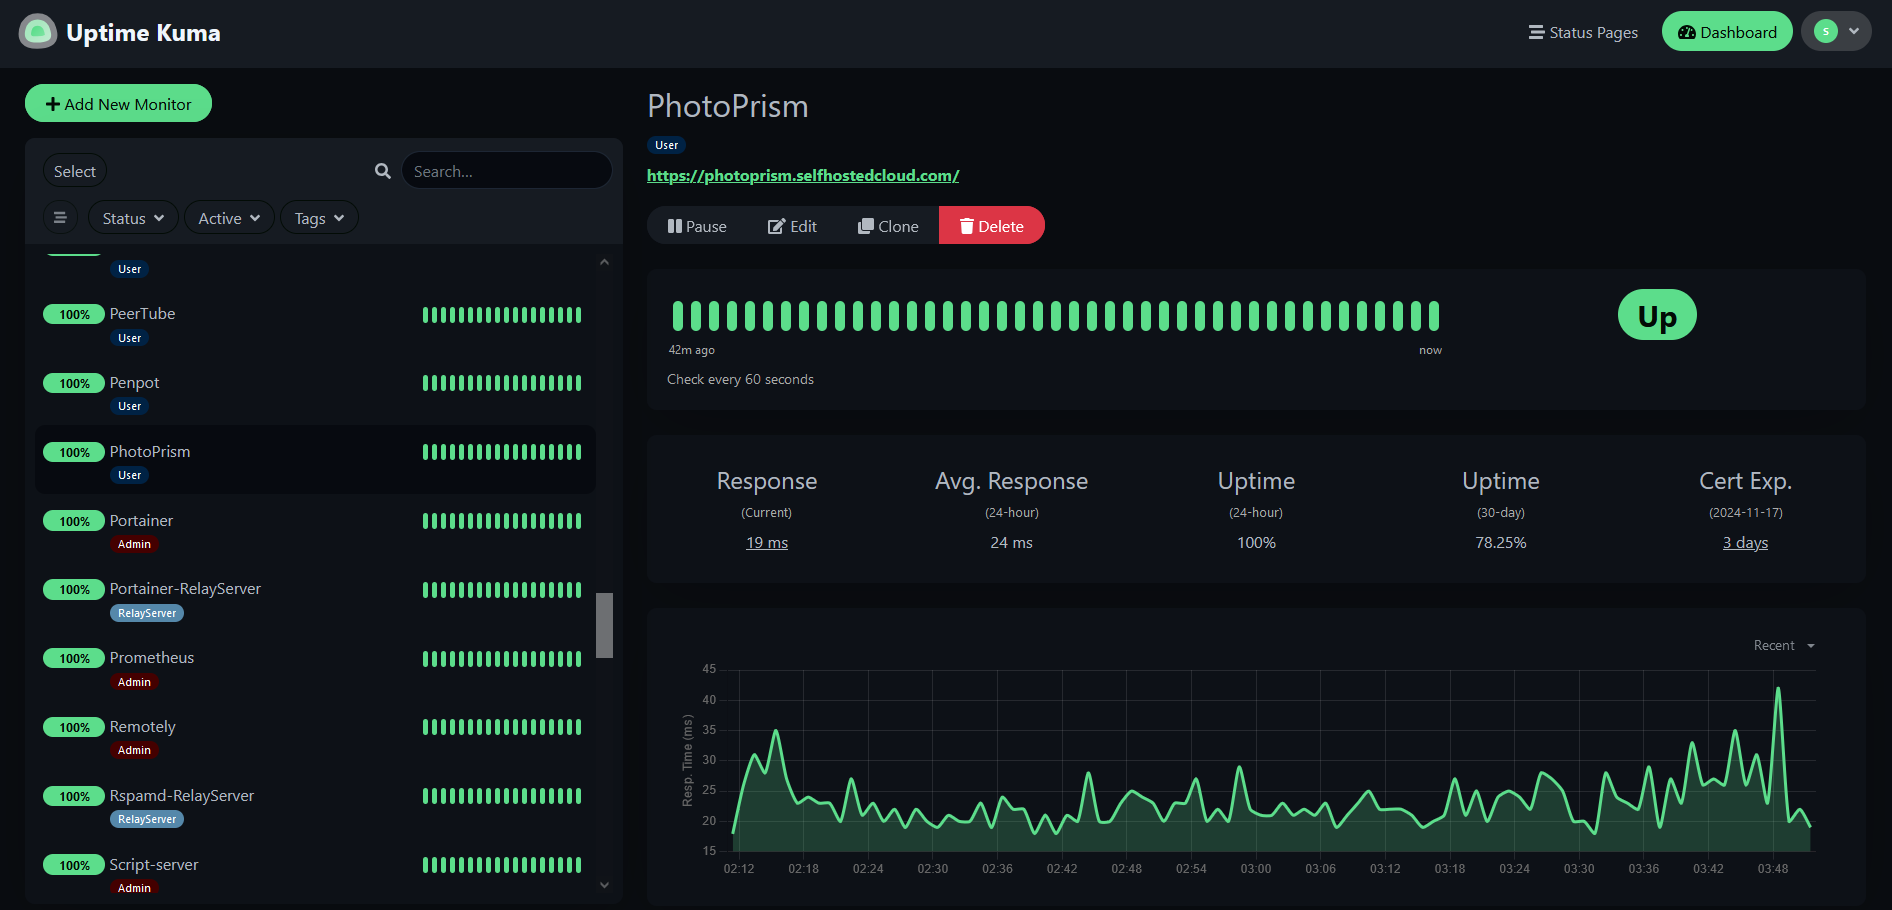The height and width of the screenshot is (910, 1892).
Task: Click the main heartbeat bar for PhotoPrism
Action: click(1056, 316)
